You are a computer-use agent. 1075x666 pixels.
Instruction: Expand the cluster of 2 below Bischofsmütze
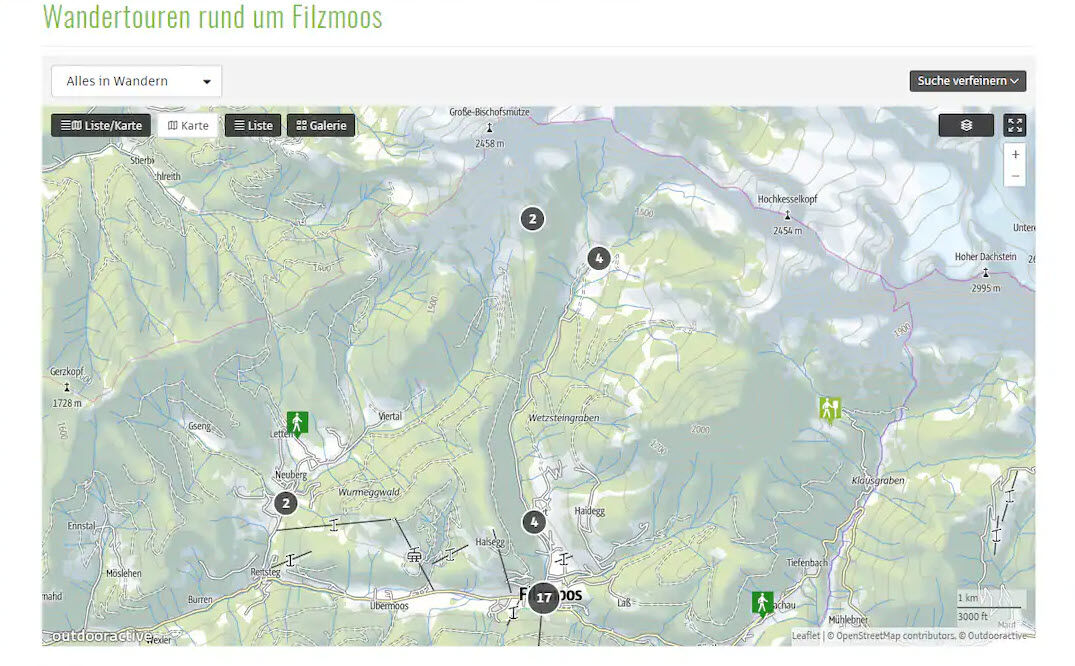pyautogui.click(x=533, y=218)
